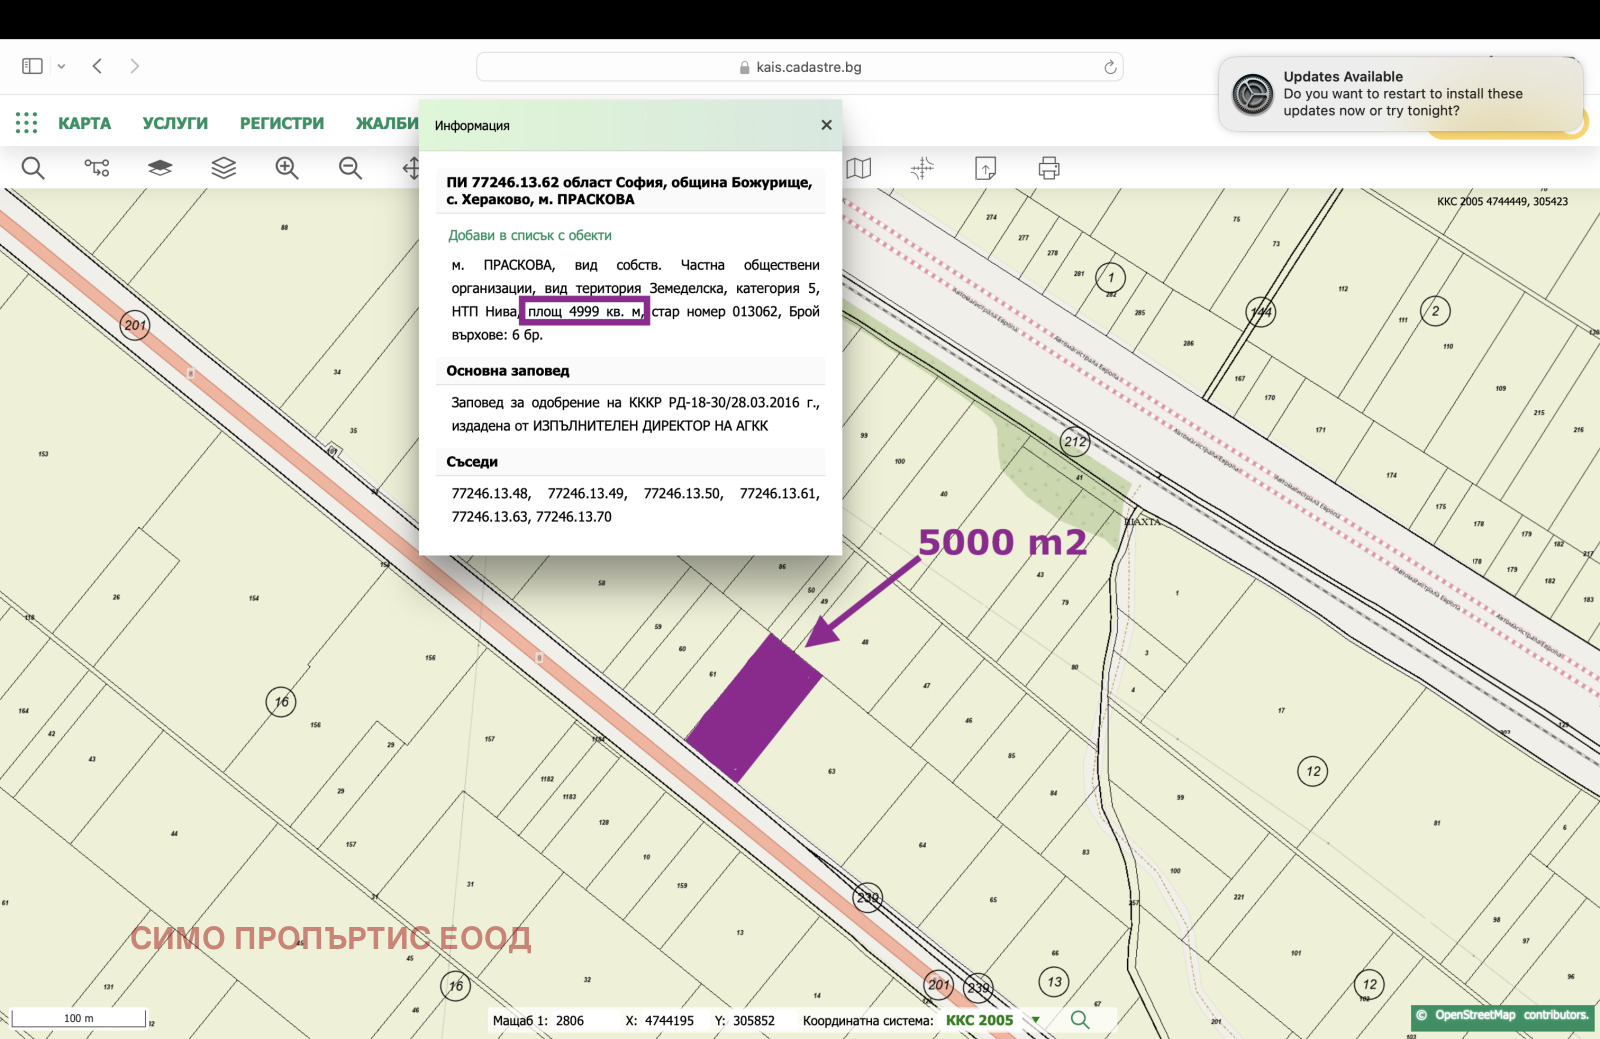
Task: Expand the Safari sidebar options chevron
Action: [x=61, y=66]
